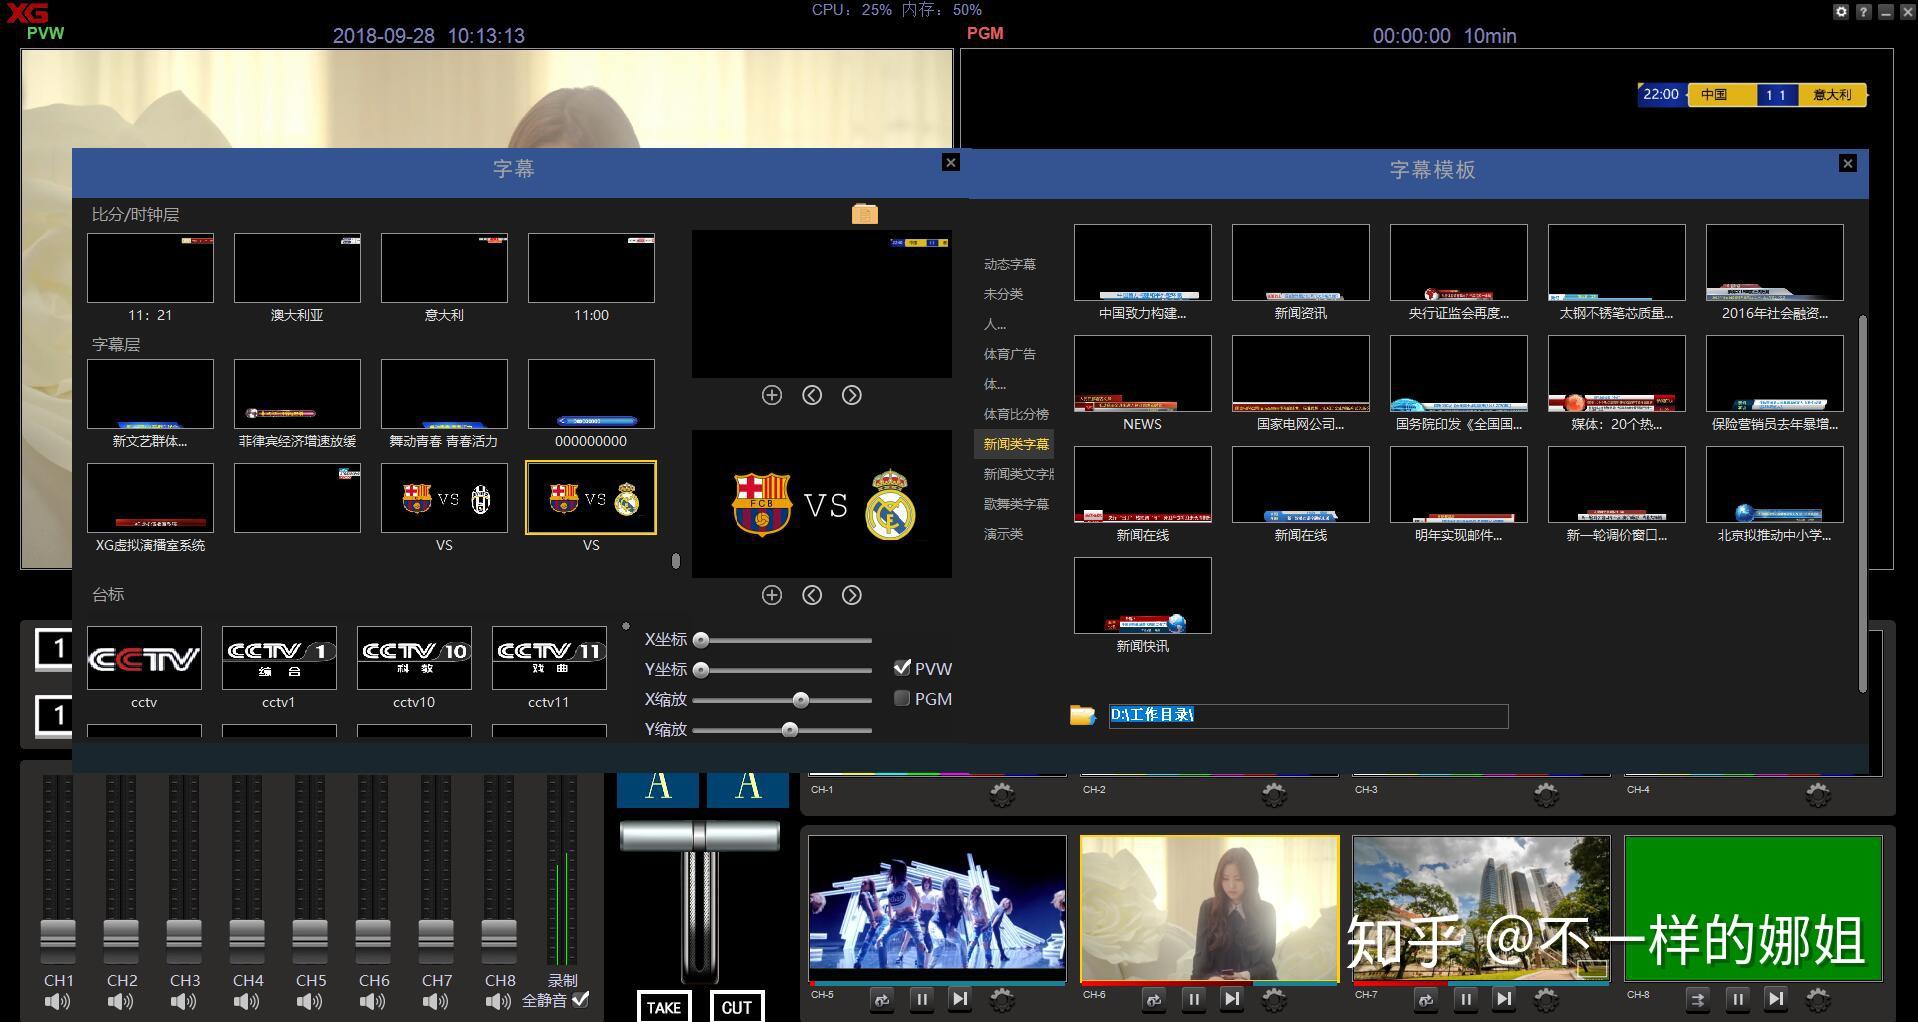Viewport: 1918px width, 1022px height.
Task: Enable the PGM checkbox
Action: pos(902,698)
